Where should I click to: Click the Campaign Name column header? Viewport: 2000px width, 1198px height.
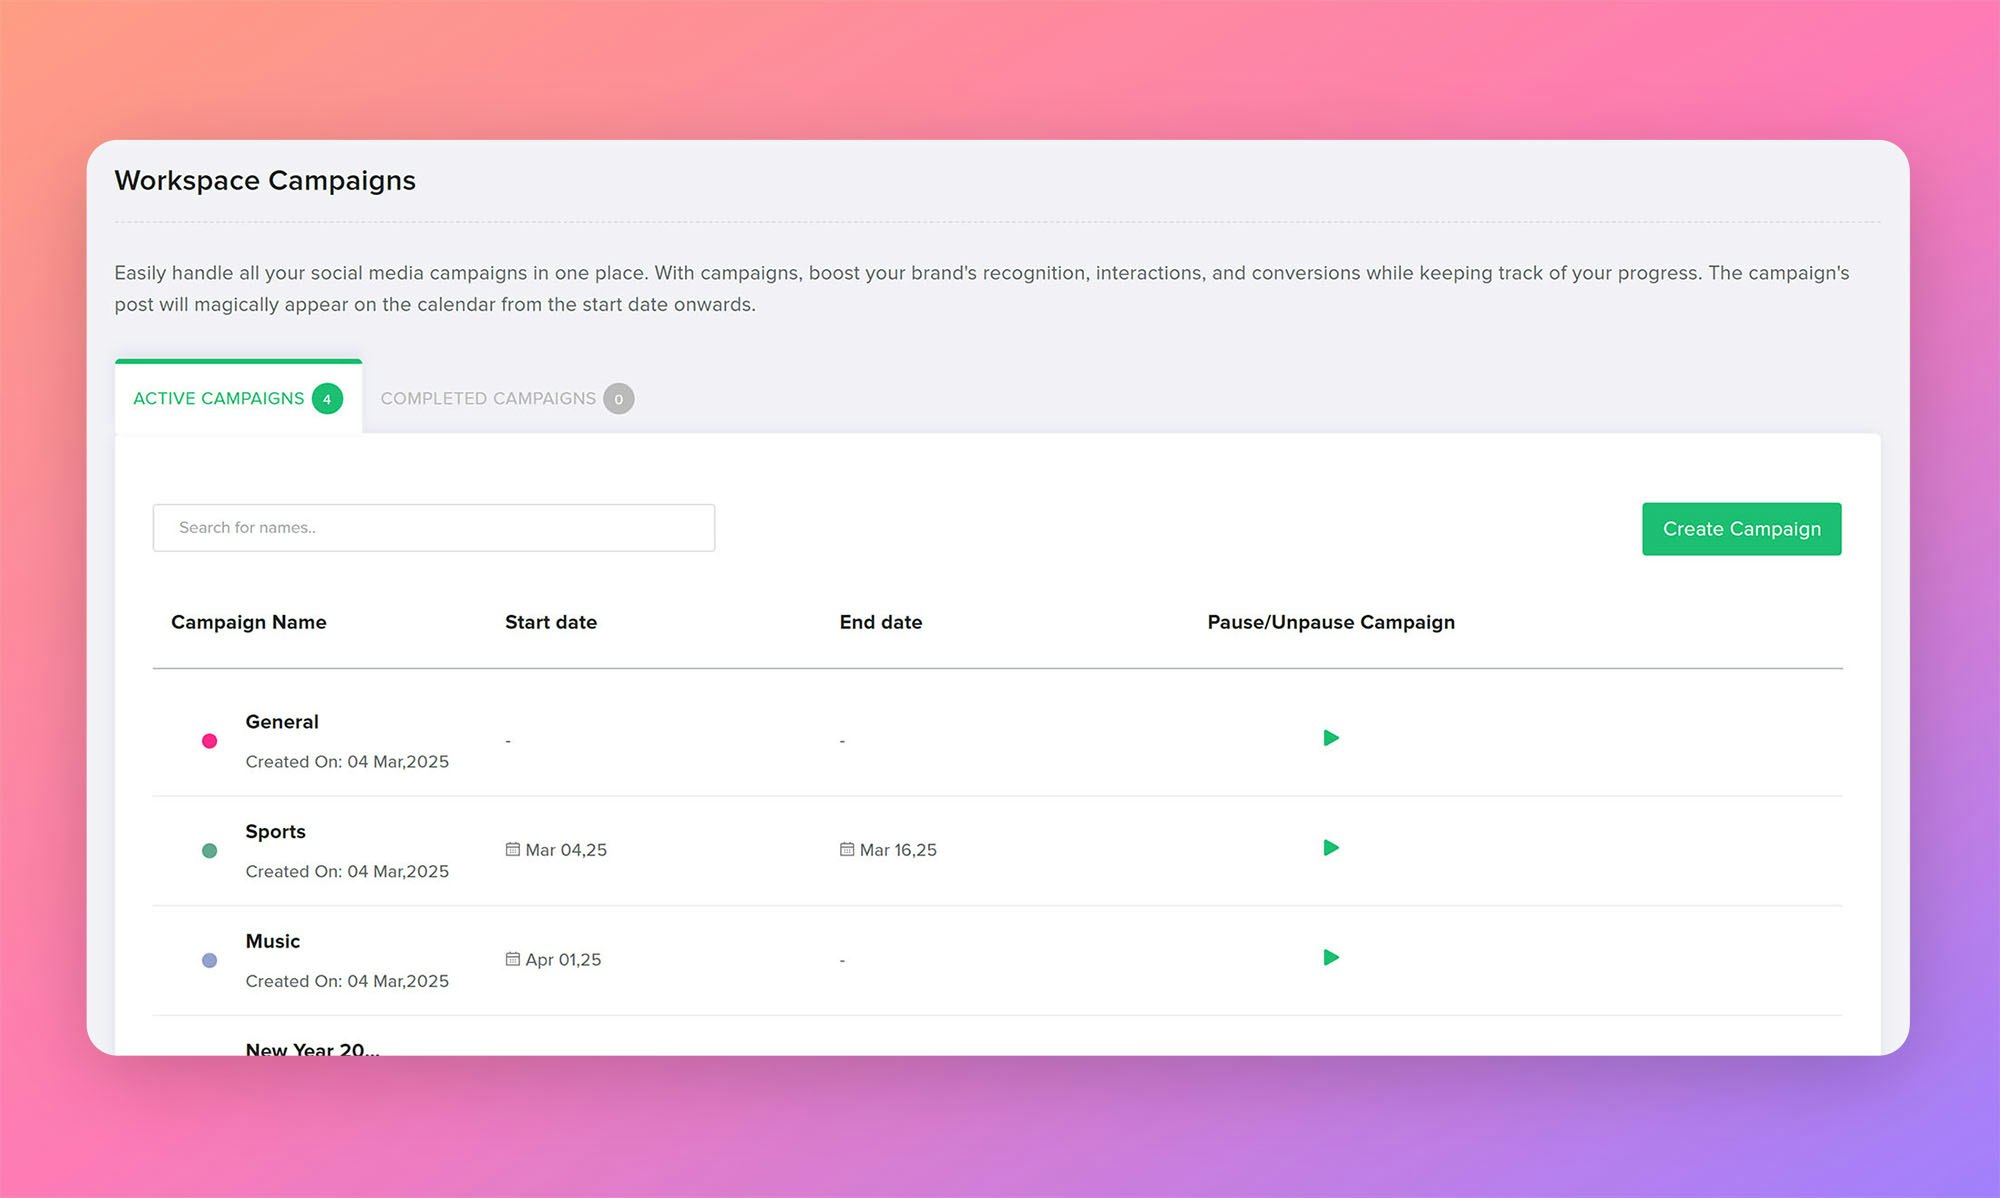248,622
